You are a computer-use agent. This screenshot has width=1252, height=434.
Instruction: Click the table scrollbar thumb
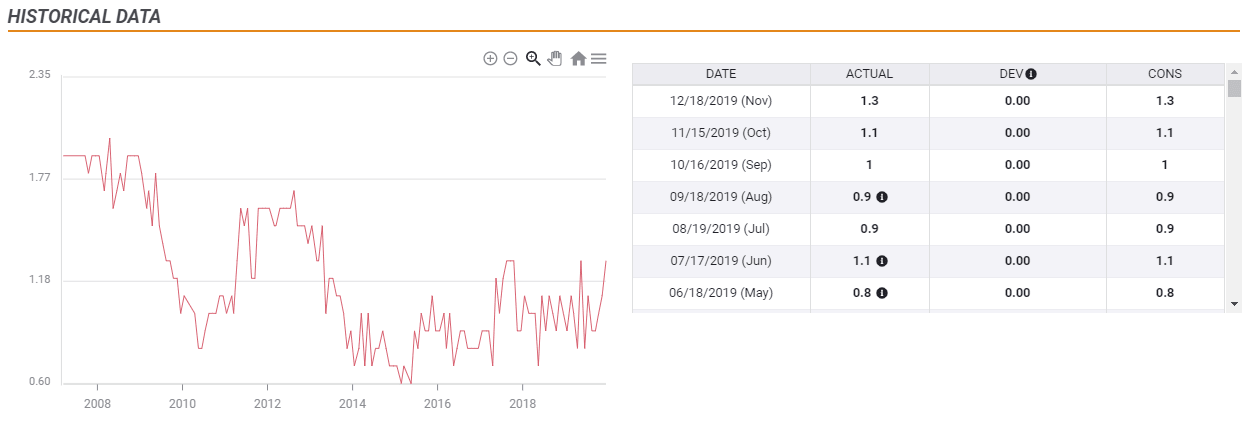click(1234, 90)
